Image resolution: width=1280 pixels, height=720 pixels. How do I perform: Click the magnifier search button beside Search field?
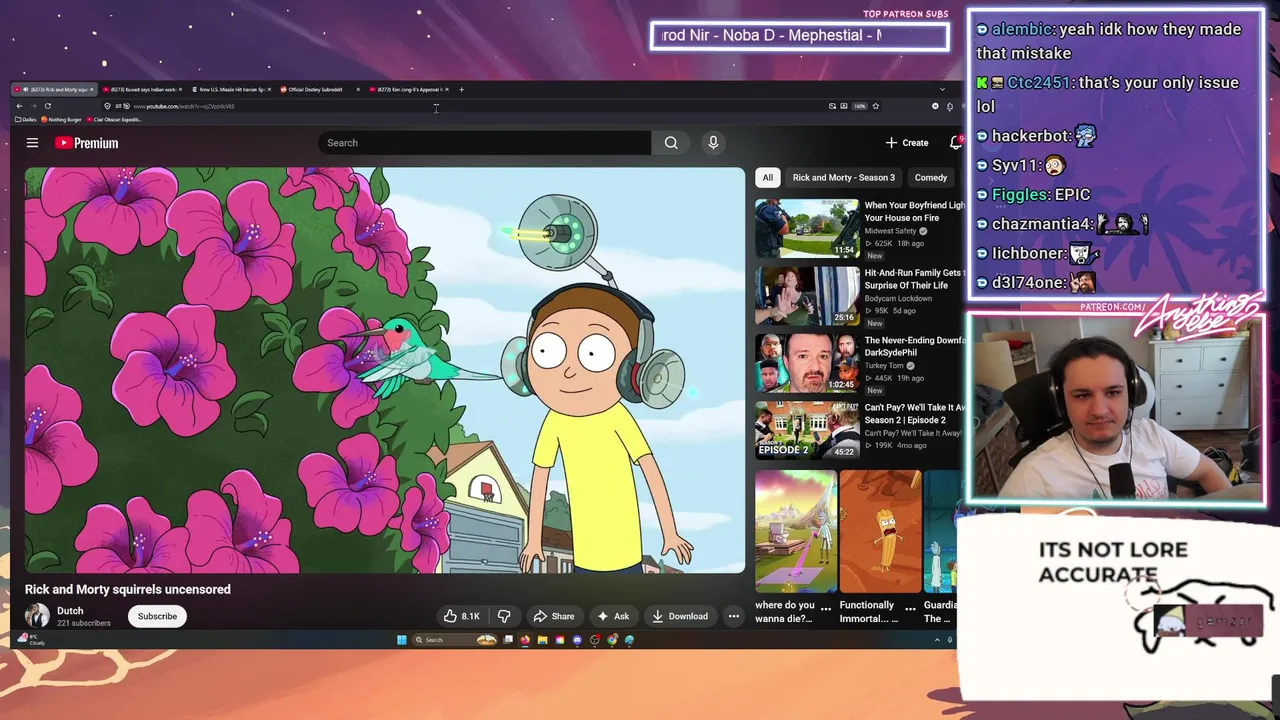671,143
